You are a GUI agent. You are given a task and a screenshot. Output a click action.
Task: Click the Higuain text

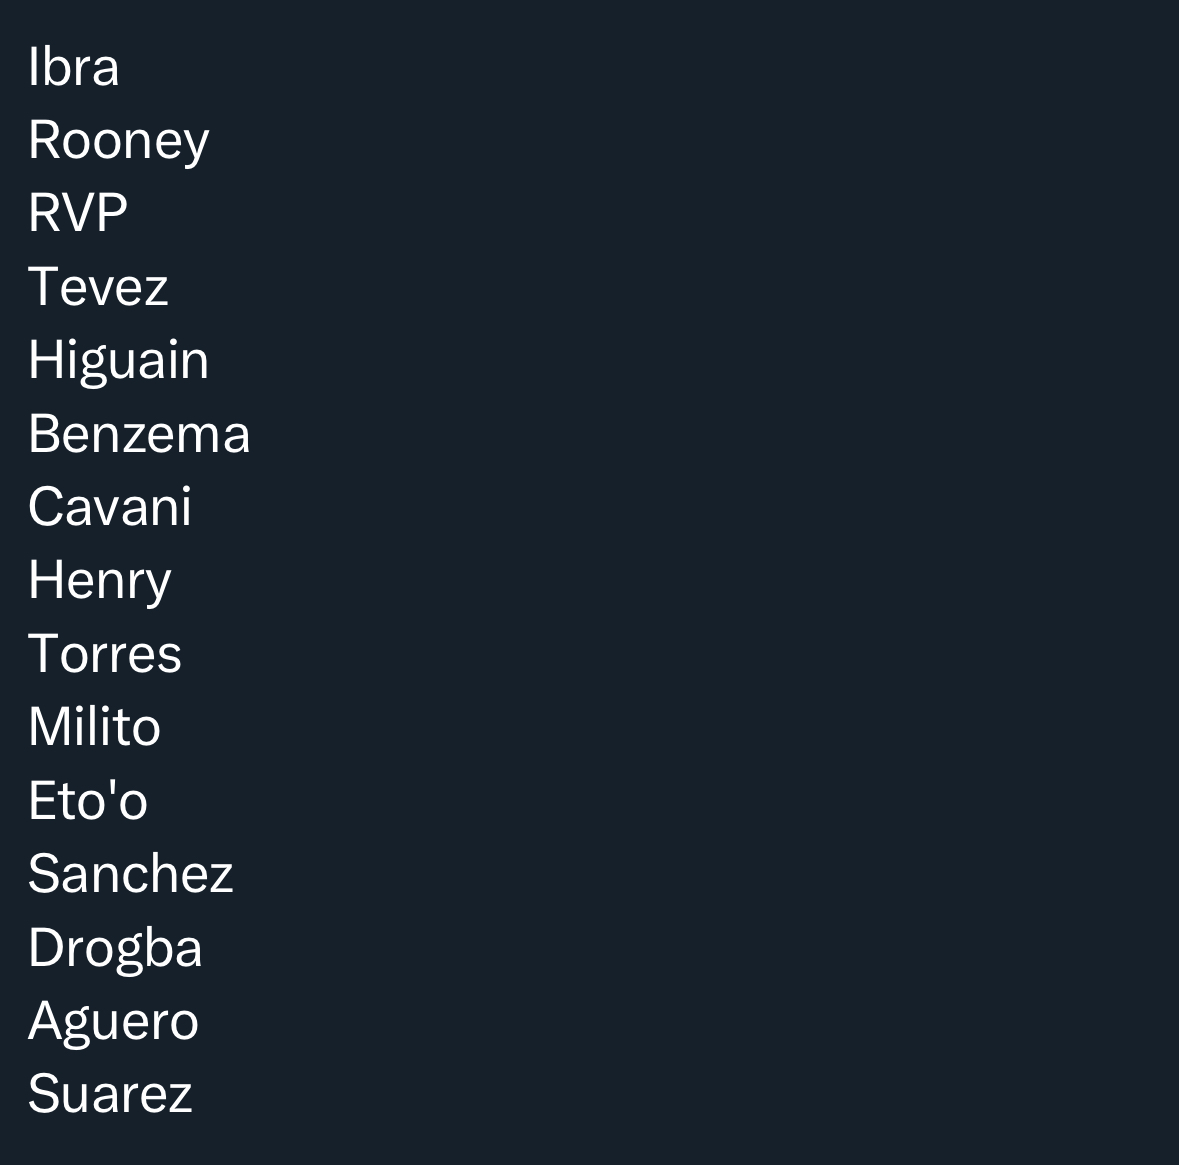pos(119,362)
